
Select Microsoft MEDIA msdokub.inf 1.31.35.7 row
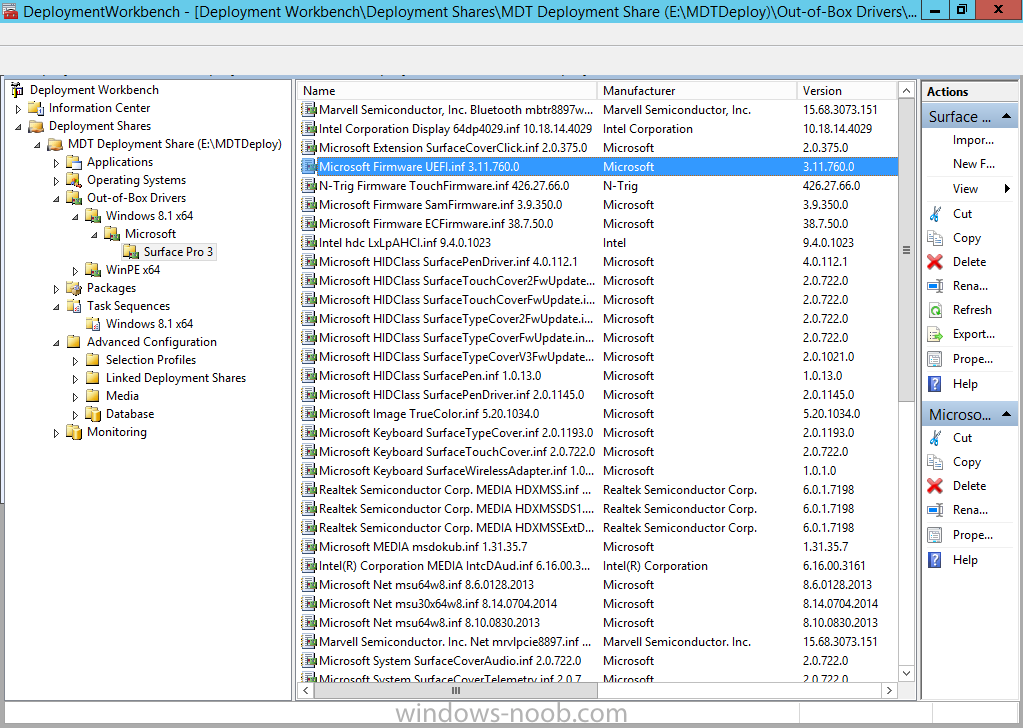tap(598, 547)
